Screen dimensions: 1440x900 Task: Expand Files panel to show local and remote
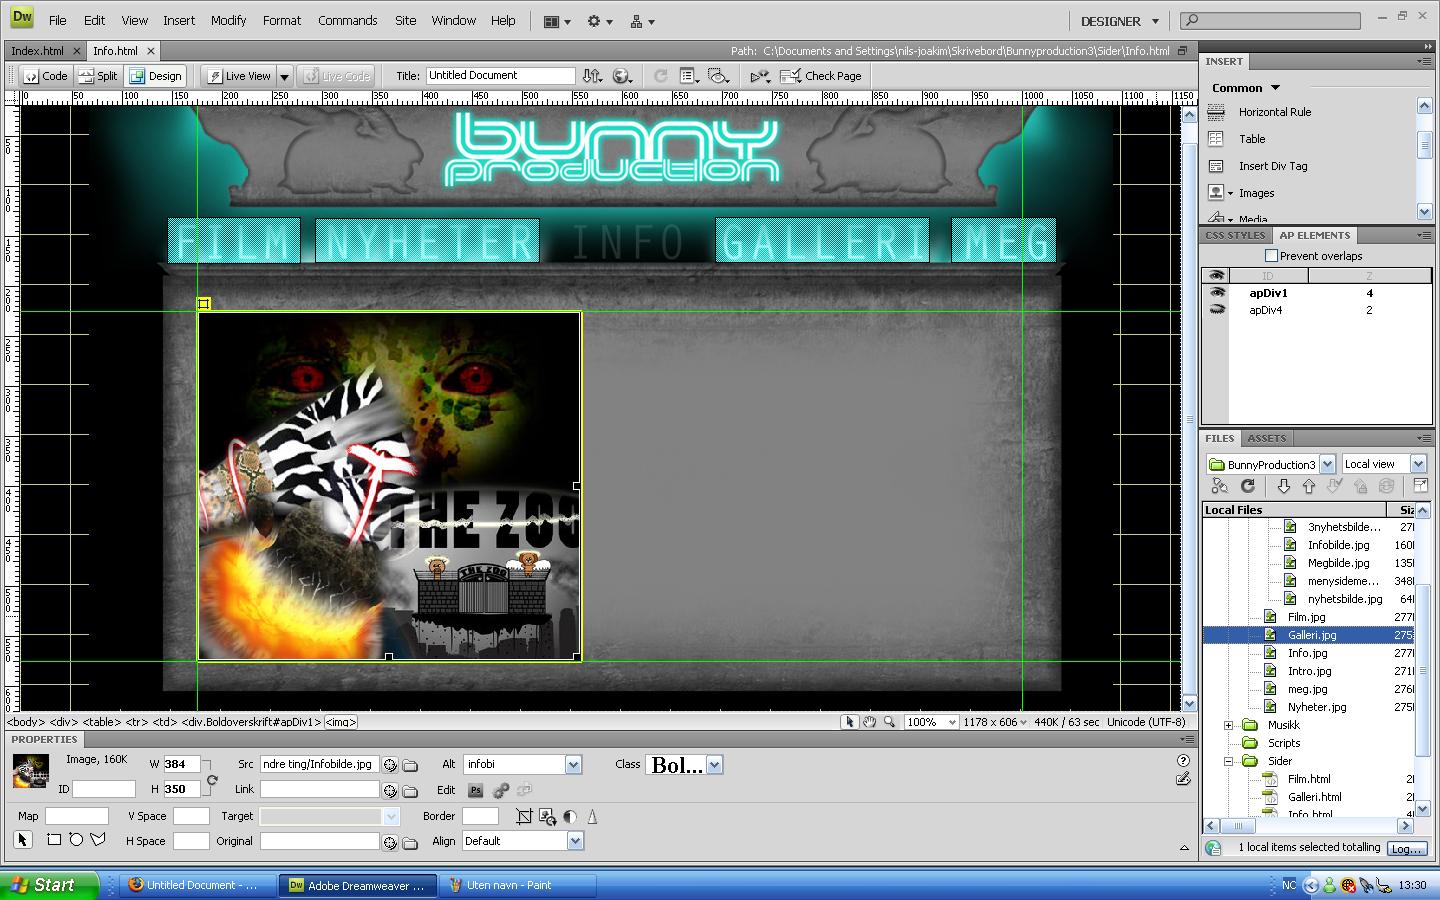1420,486
